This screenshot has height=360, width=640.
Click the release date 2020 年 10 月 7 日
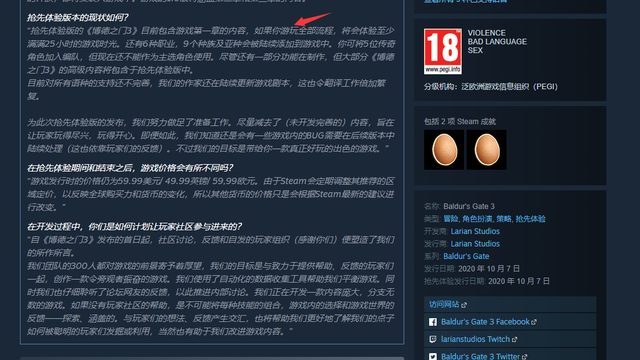489,269
